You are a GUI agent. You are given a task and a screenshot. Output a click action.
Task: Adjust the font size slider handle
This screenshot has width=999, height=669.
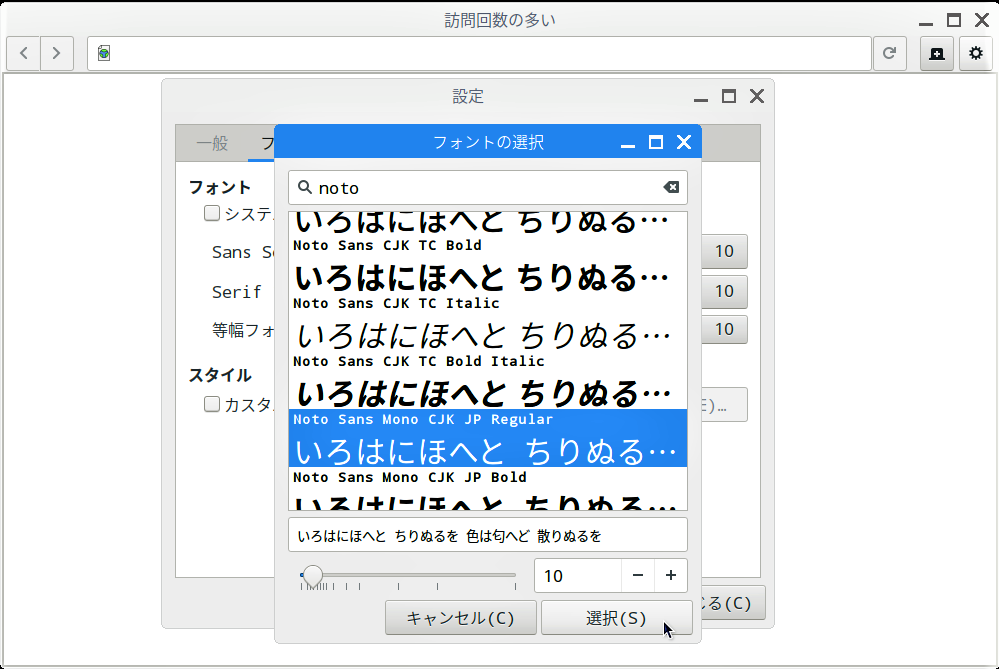(312, 575)
